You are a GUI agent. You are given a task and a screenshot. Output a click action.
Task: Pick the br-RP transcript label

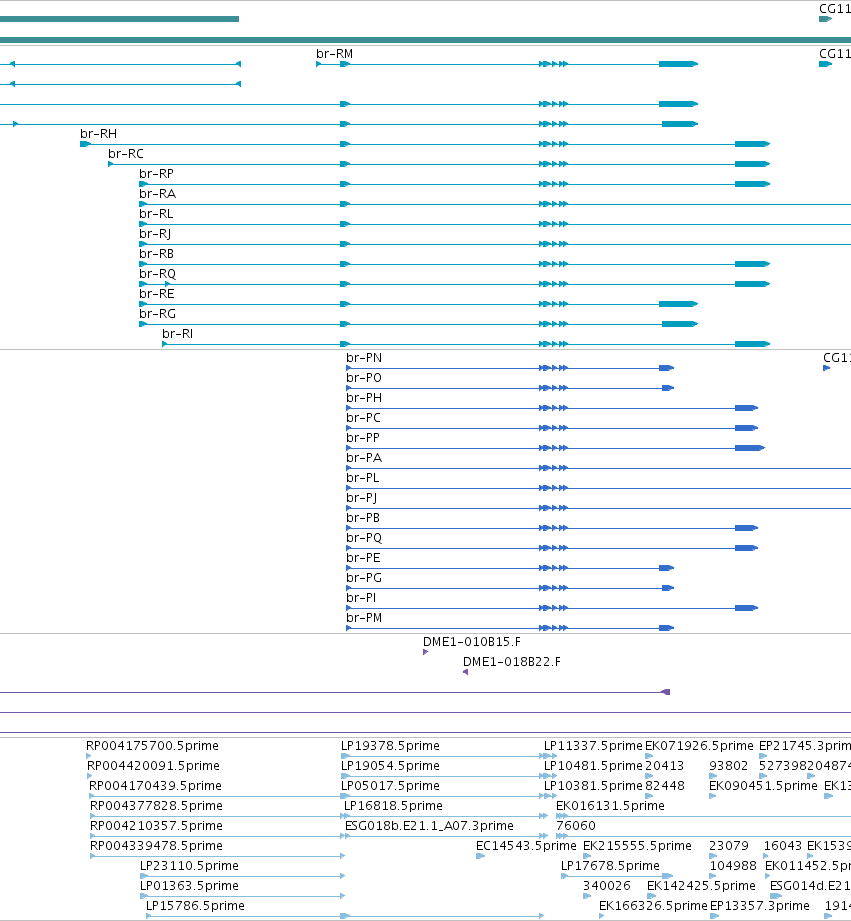click(156, 174)
